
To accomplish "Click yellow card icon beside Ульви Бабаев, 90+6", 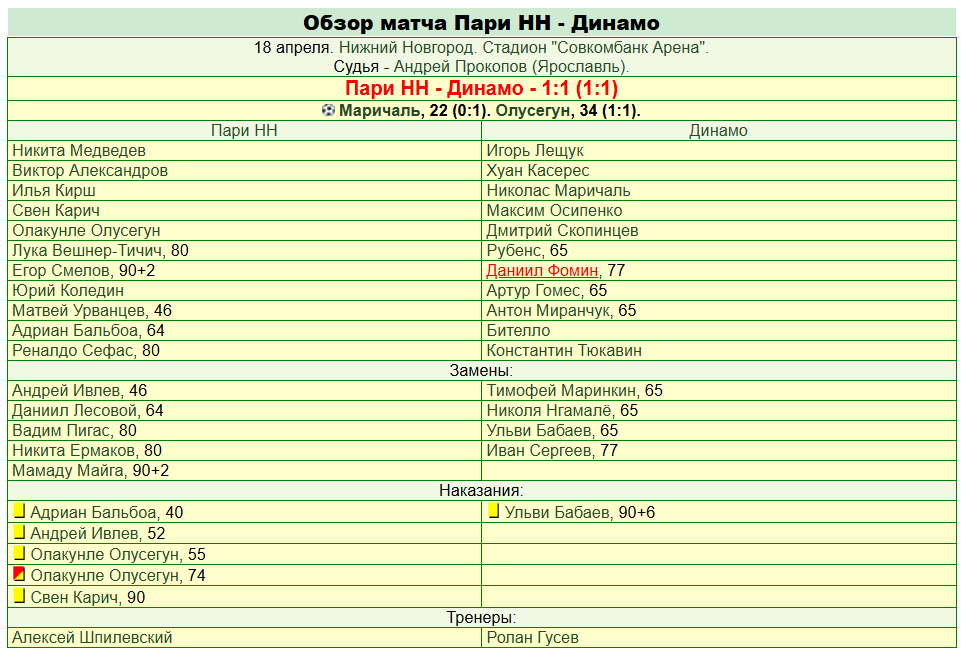I will pyautogui.click(x=493, y=511).
